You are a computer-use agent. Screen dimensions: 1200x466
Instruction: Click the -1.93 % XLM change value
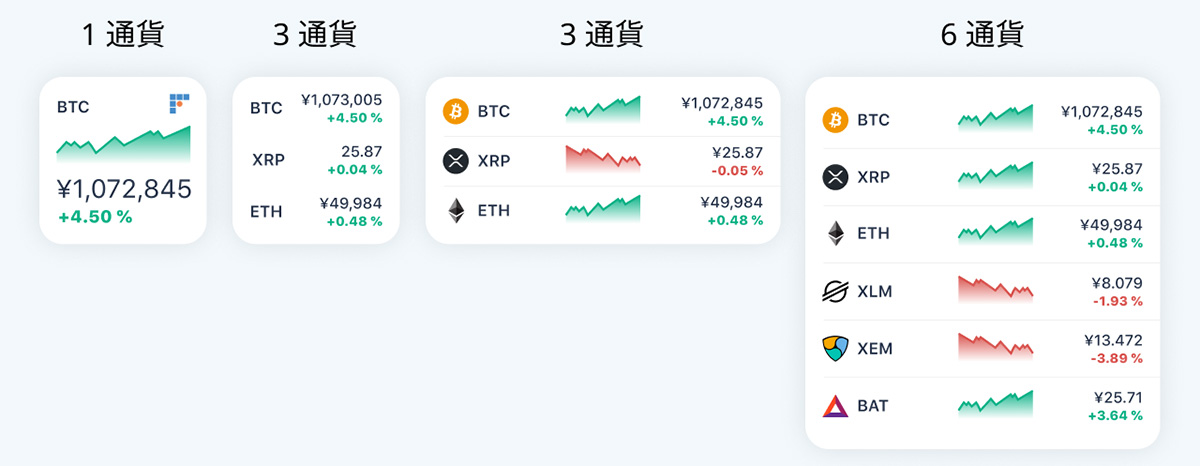[x=1116, y=301]
